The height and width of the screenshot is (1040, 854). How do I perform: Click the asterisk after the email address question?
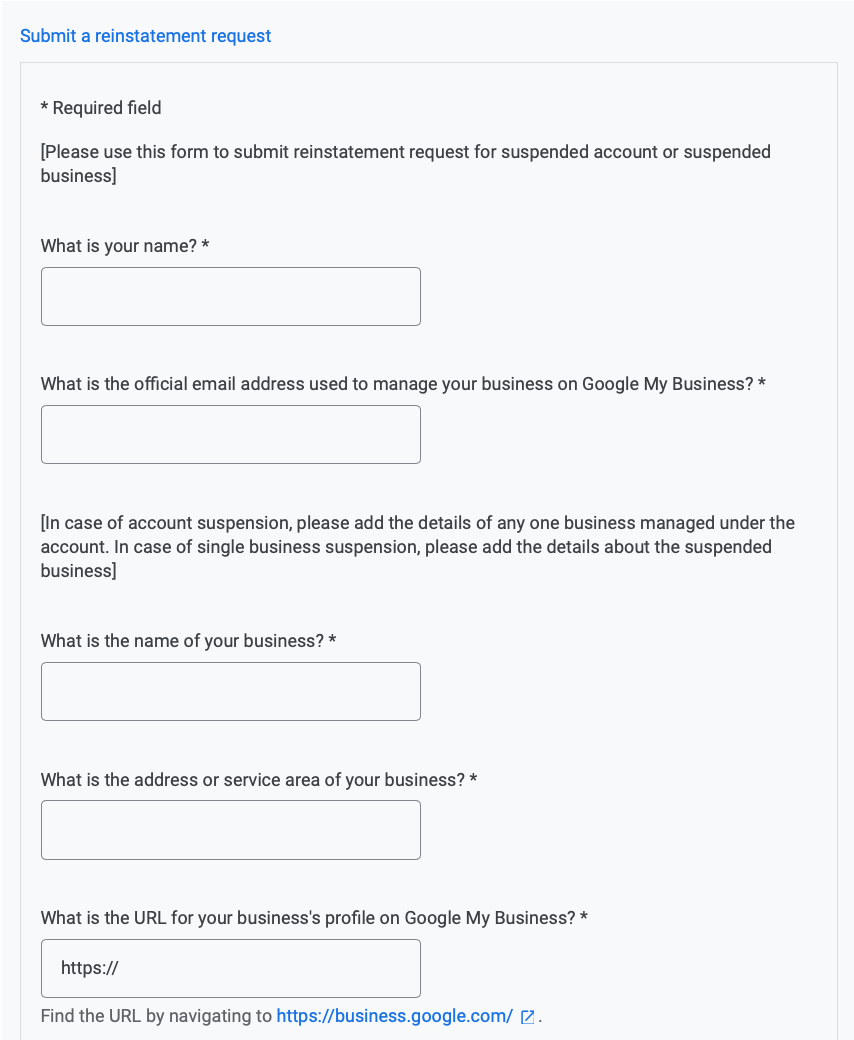[x=762, y=384]
